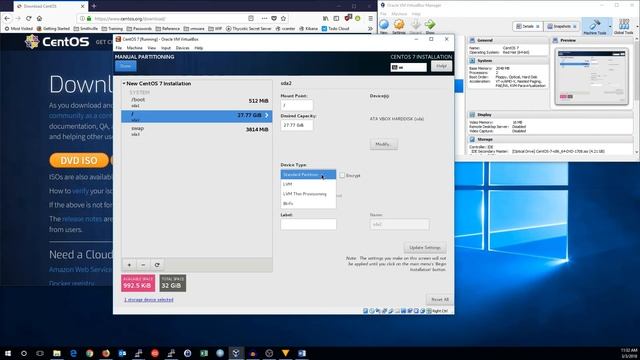Click the Help! button in CentOS installer
Viewport: 640px width, 360px height.
(x=441, y=66)
